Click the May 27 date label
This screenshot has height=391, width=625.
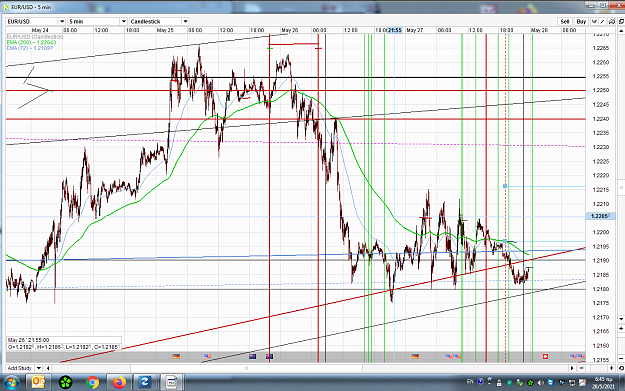(415, 30)
